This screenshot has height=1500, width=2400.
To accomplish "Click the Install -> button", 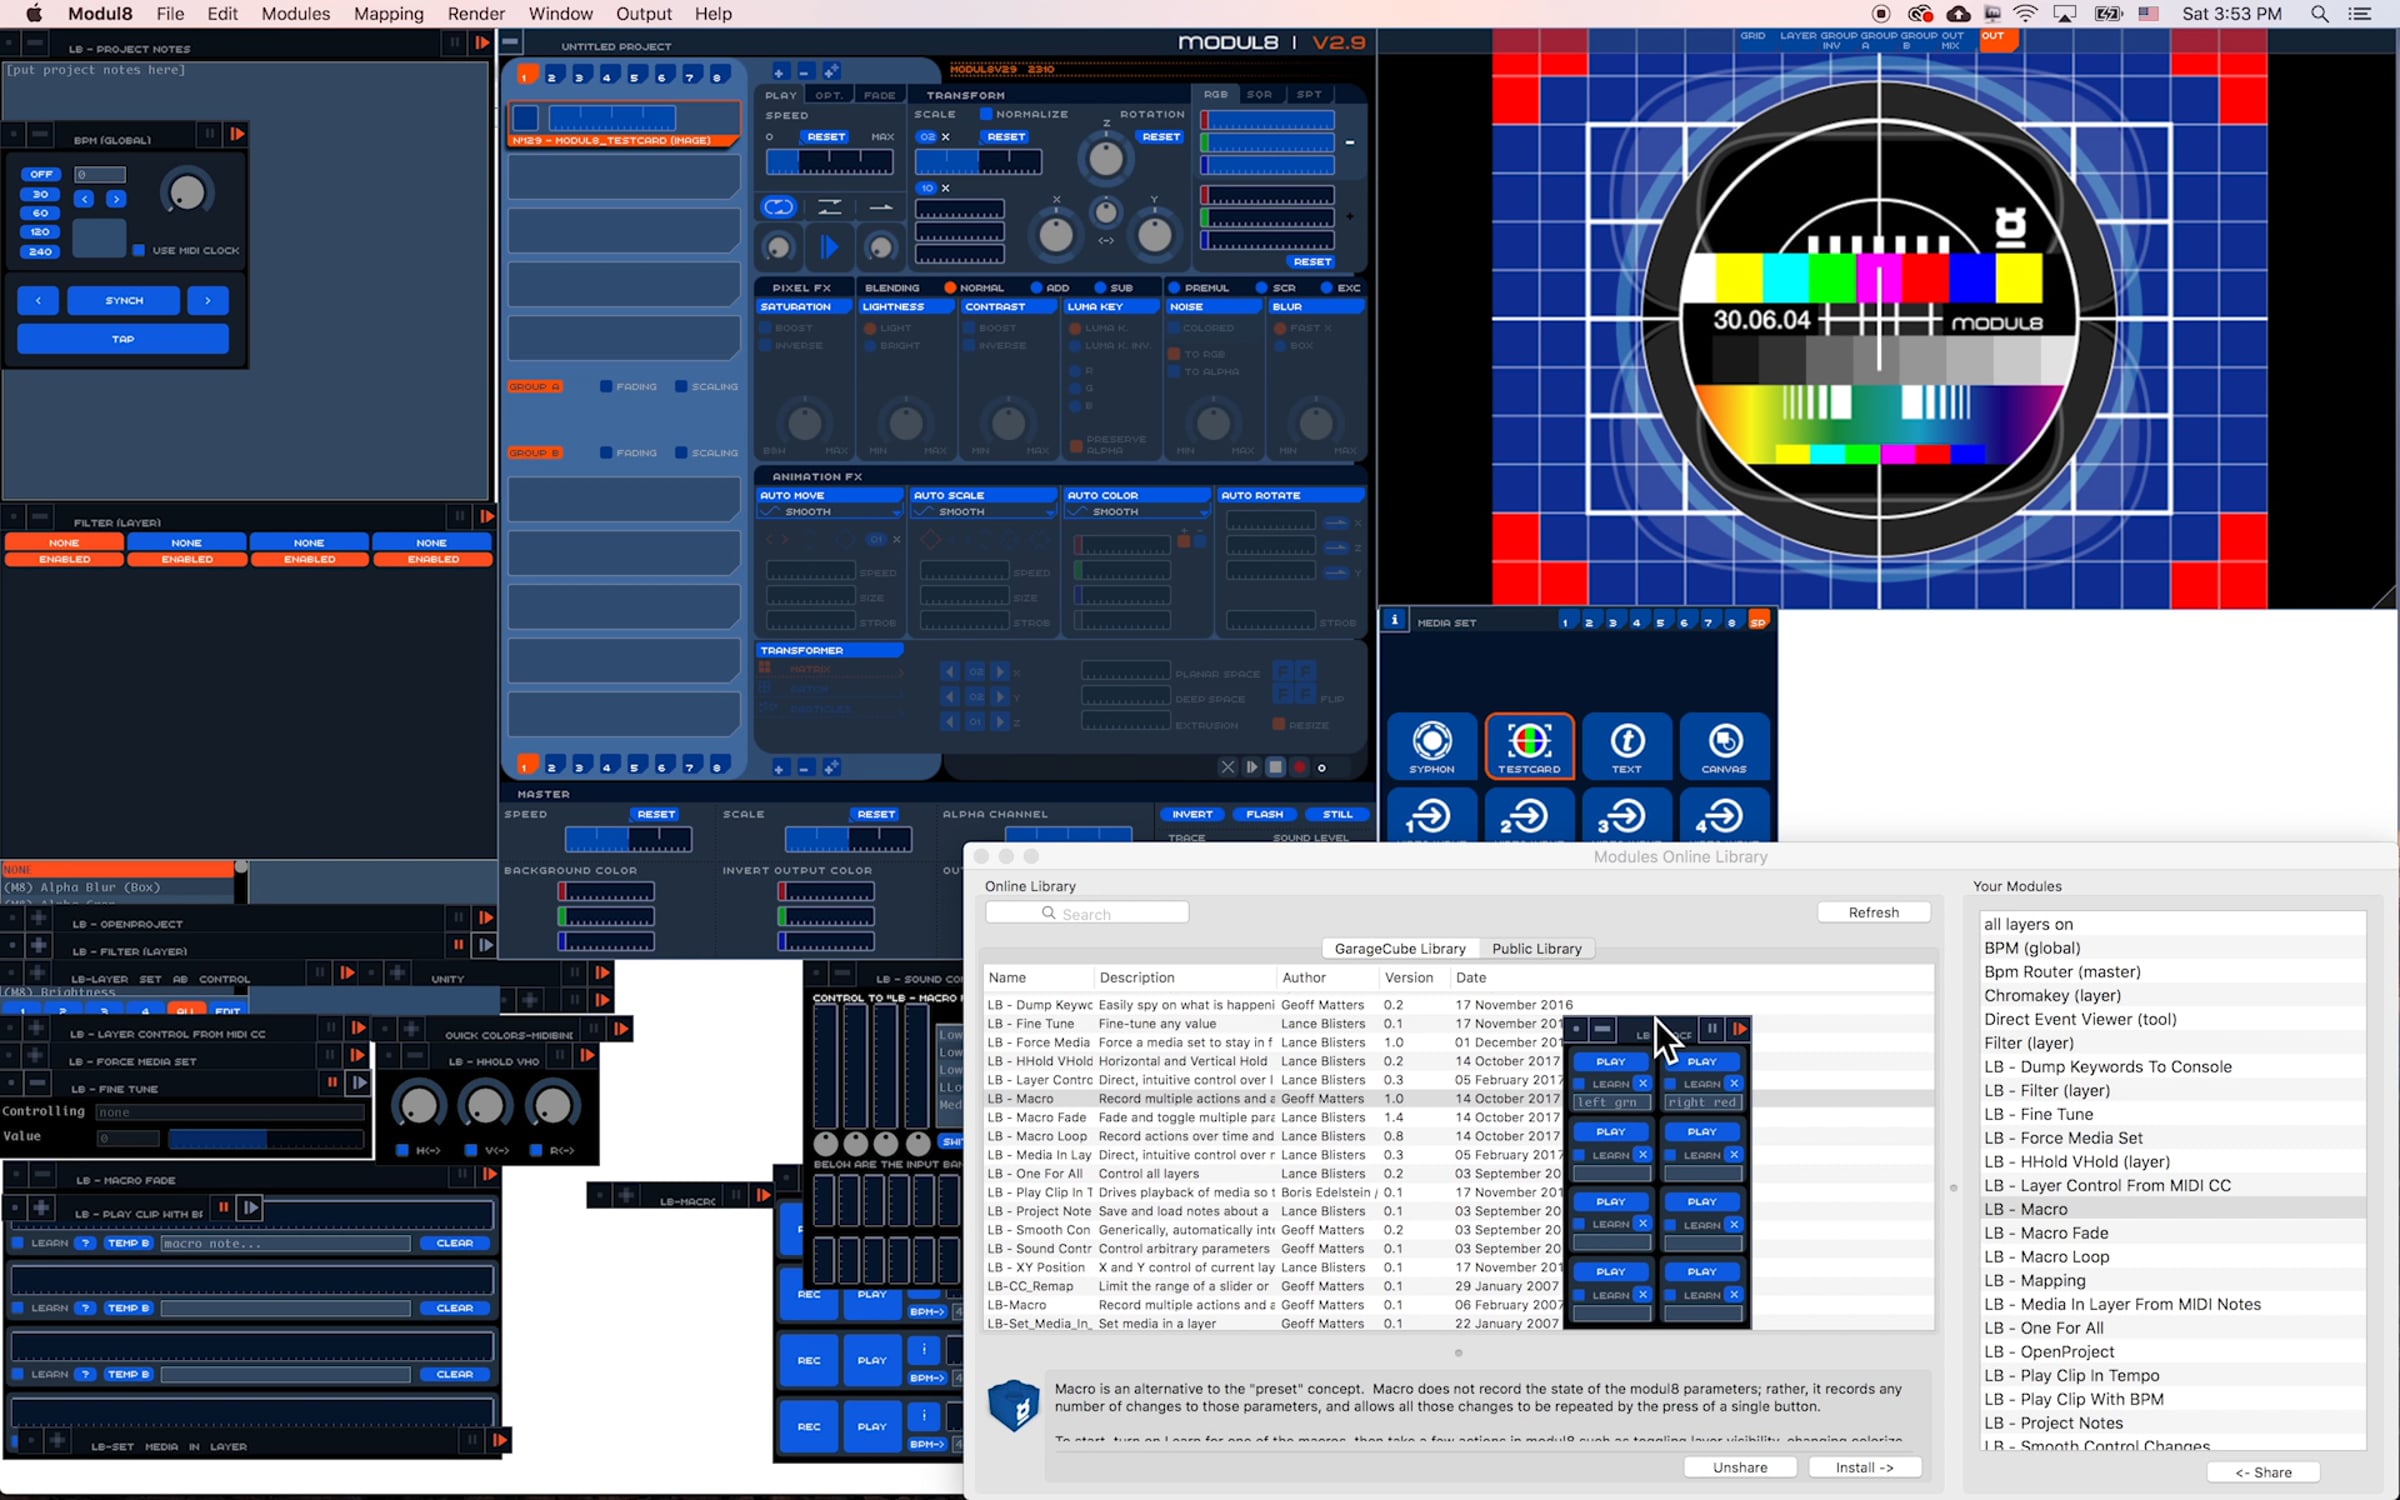I will click(x=1865, y=1467).
